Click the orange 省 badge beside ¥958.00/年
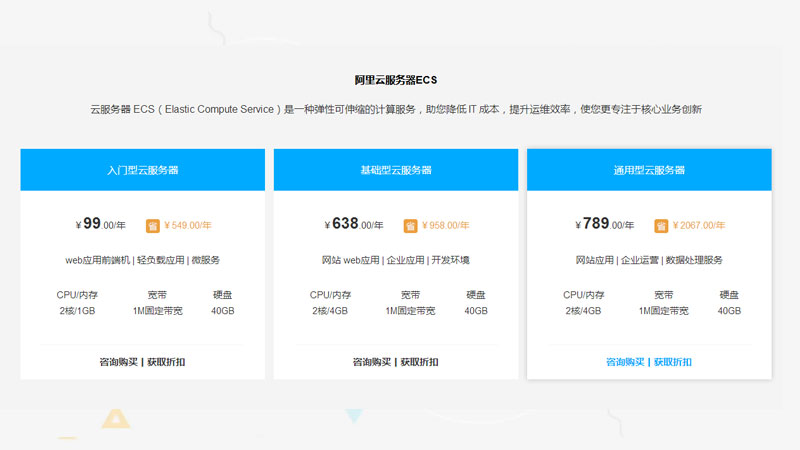The height and width of the screenshot is (450, 800). 410,226
